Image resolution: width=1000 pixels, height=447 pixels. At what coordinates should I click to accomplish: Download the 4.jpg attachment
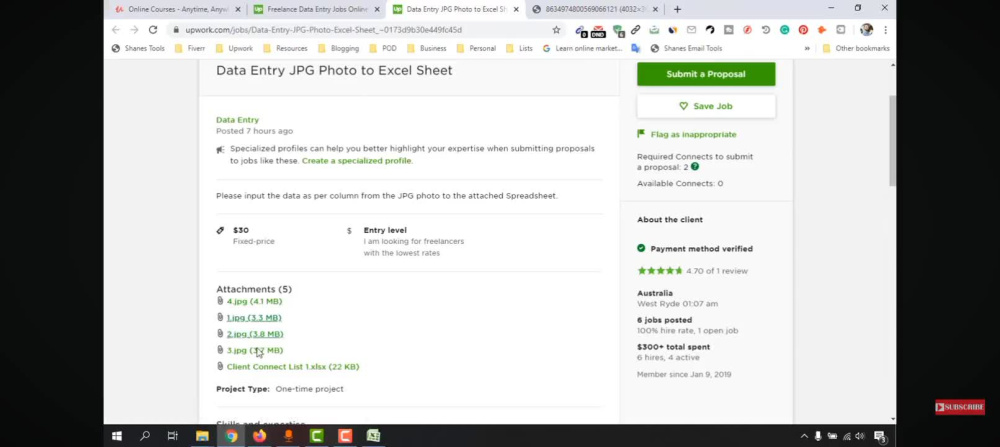click(x=254, y=302)
